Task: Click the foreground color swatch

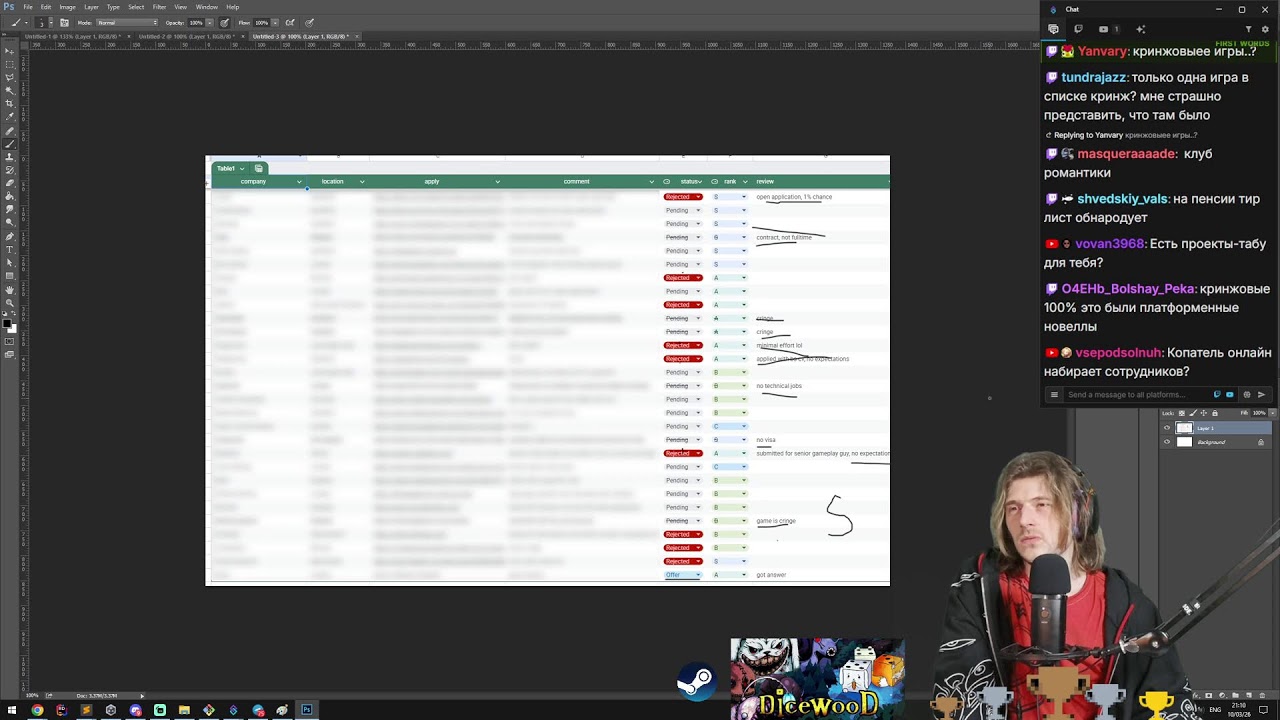Action: pos(6,324)
